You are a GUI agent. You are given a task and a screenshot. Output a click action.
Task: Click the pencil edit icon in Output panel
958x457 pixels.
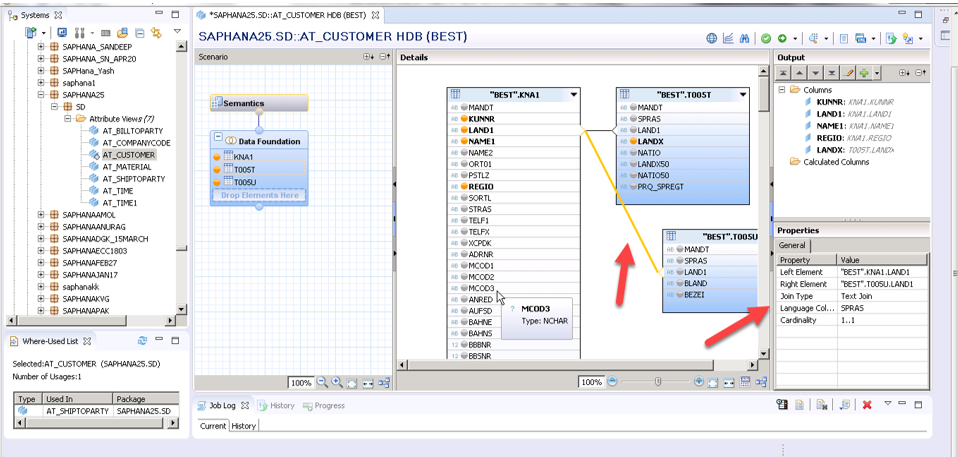(x=847, y=73)
